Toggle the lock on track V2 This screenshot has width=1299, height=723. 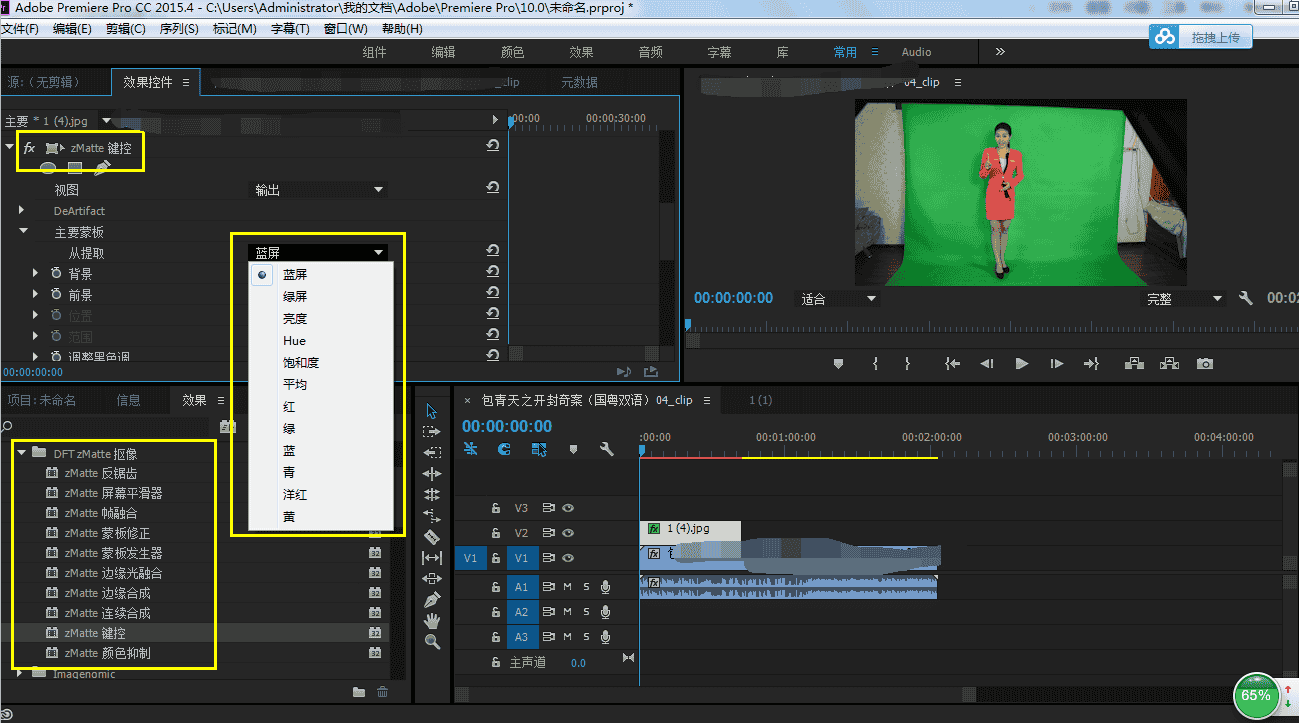pos(495,534)
